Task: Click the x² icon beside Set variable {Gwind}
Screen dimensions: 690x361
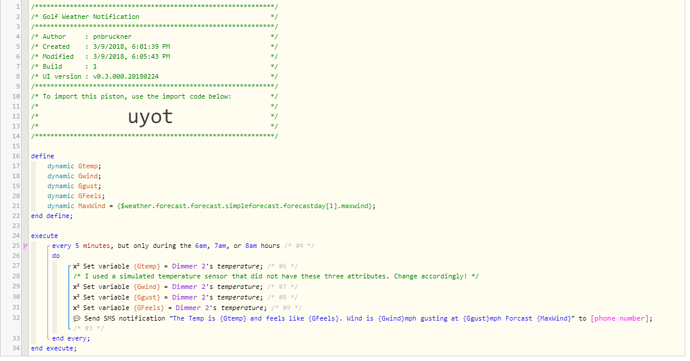Action: click(x=76, y=287)
